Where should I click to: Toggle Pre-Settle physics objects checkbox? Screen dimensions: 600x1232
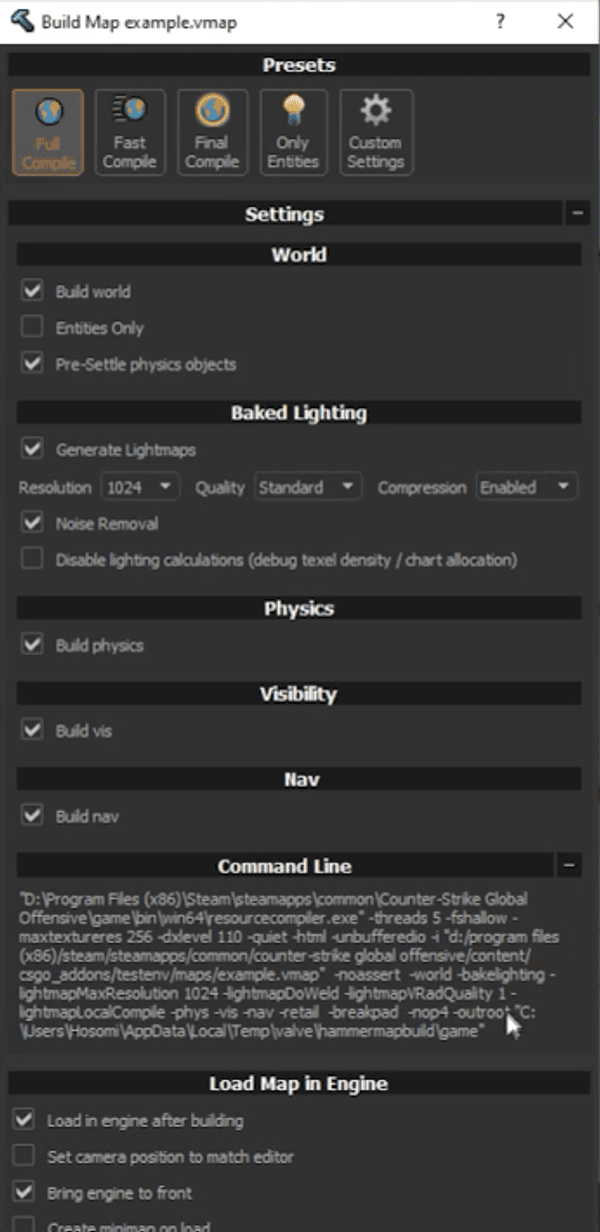point(33,363)
